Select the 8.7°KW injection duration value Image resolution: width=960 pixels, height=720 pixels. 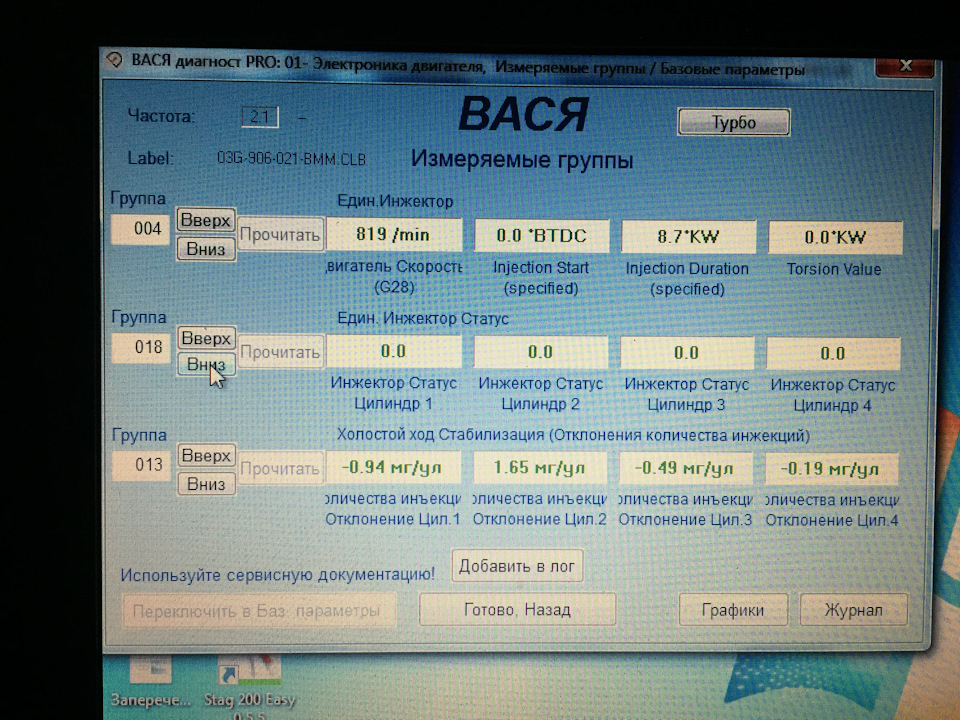pos(688,236)
